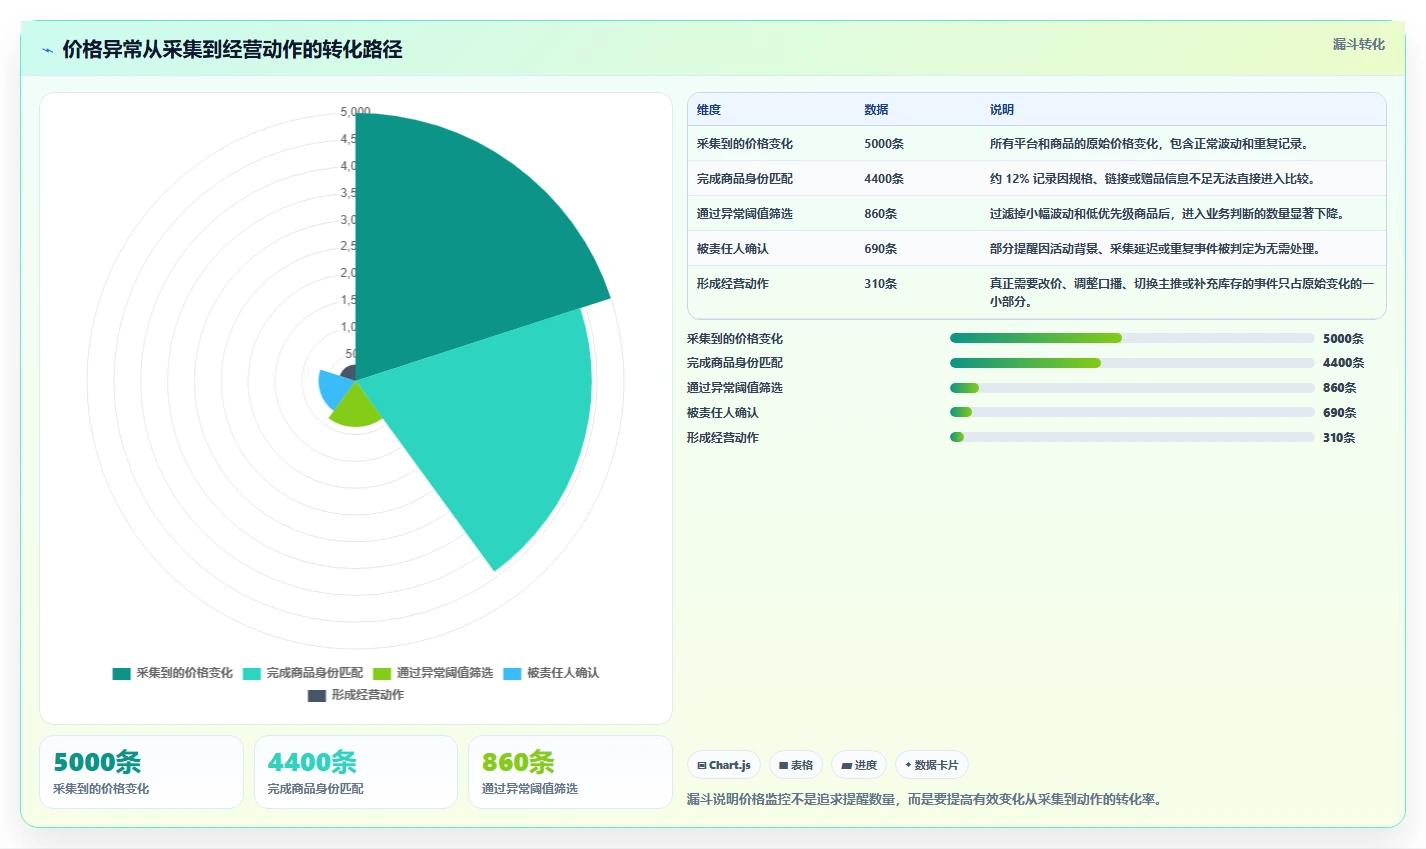Open the 860条 通过异常阈值筛选 stat card

570,772
